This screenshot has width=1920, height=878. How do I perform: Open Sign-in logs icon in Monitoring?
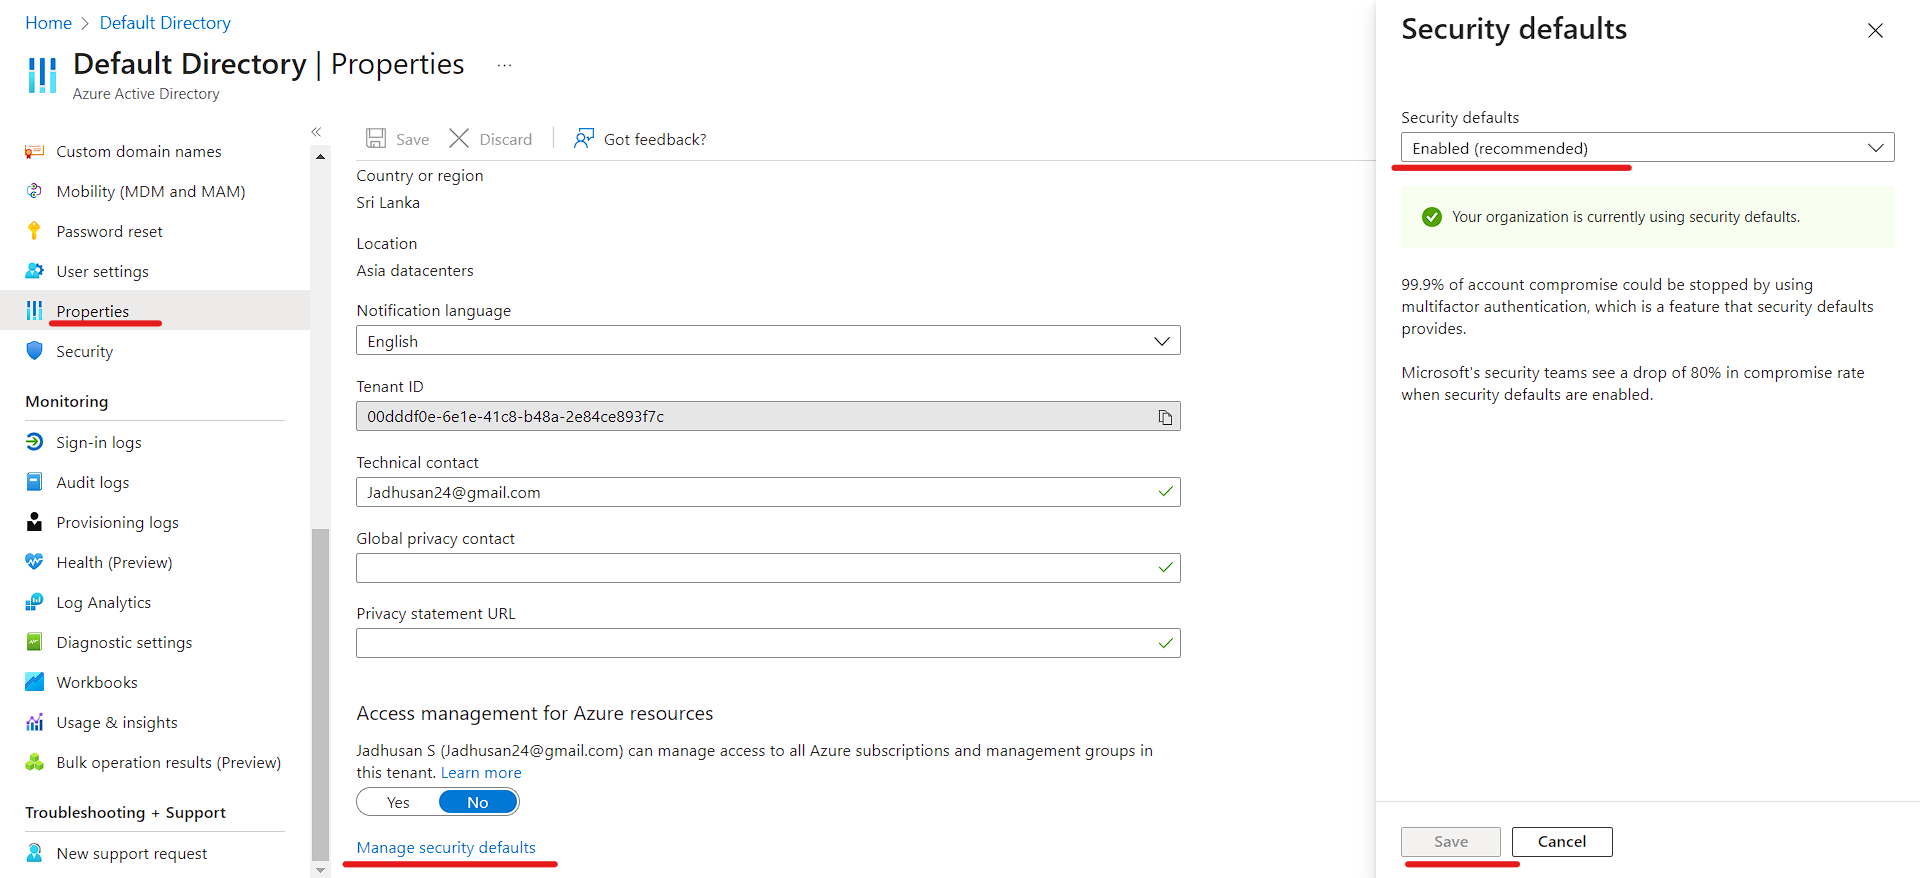click(34, 442)
